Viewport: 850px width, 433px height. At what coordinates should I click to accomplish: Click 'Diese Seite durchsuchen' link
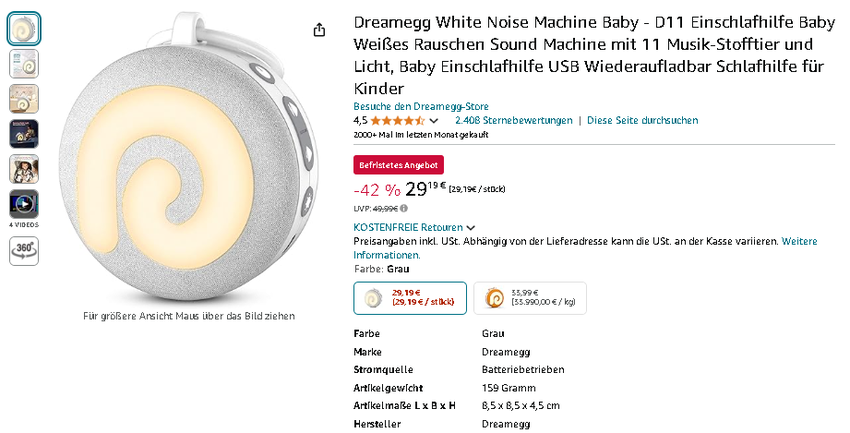642,120
